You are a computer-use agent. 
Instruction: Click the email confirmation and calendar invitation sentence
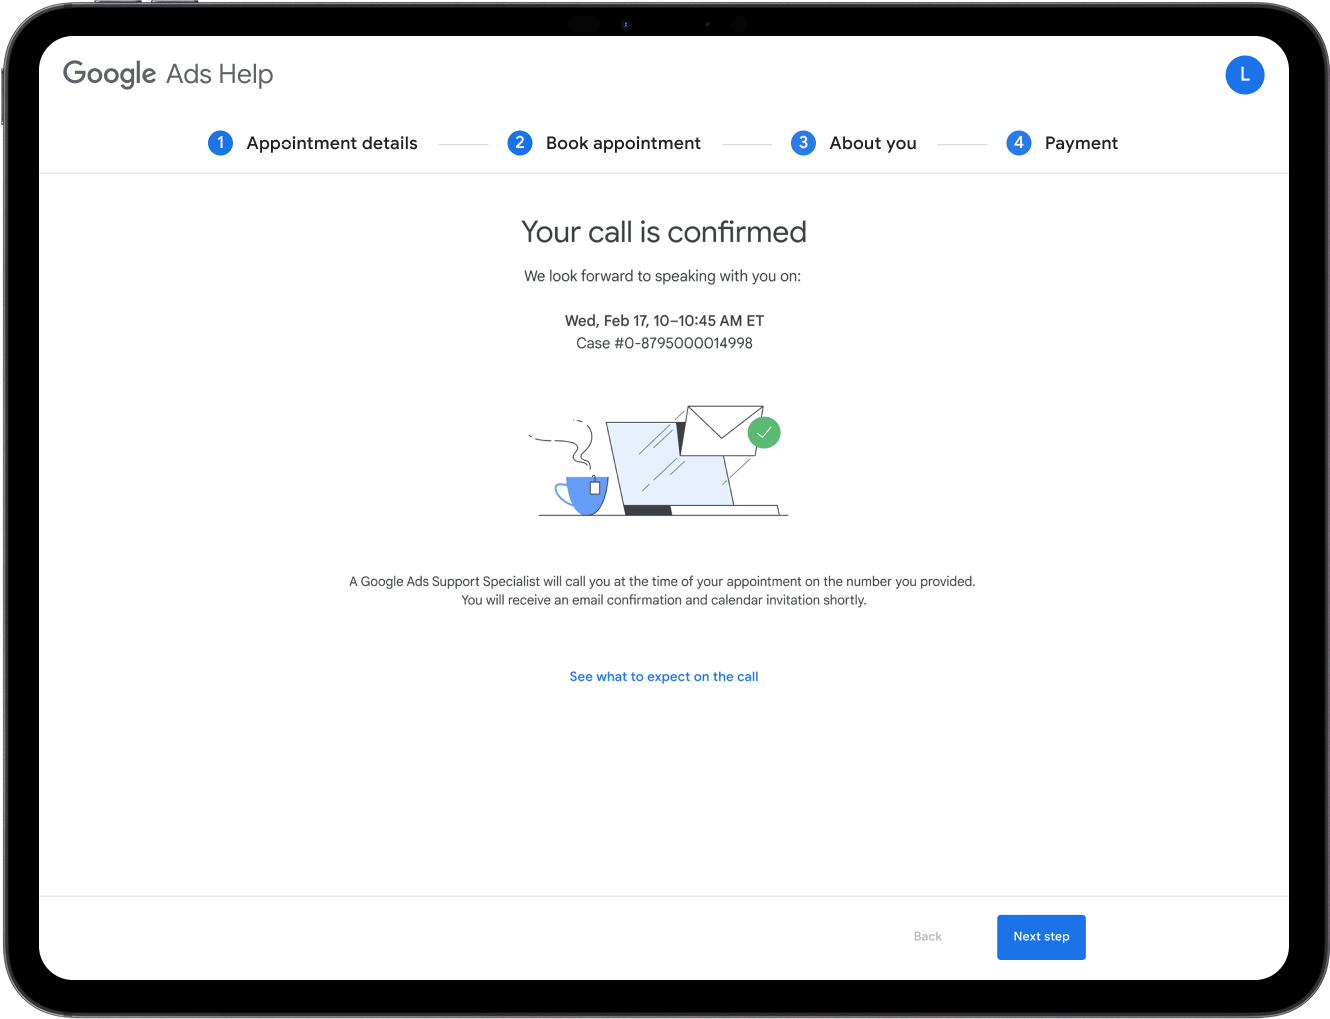pos(664,600)
